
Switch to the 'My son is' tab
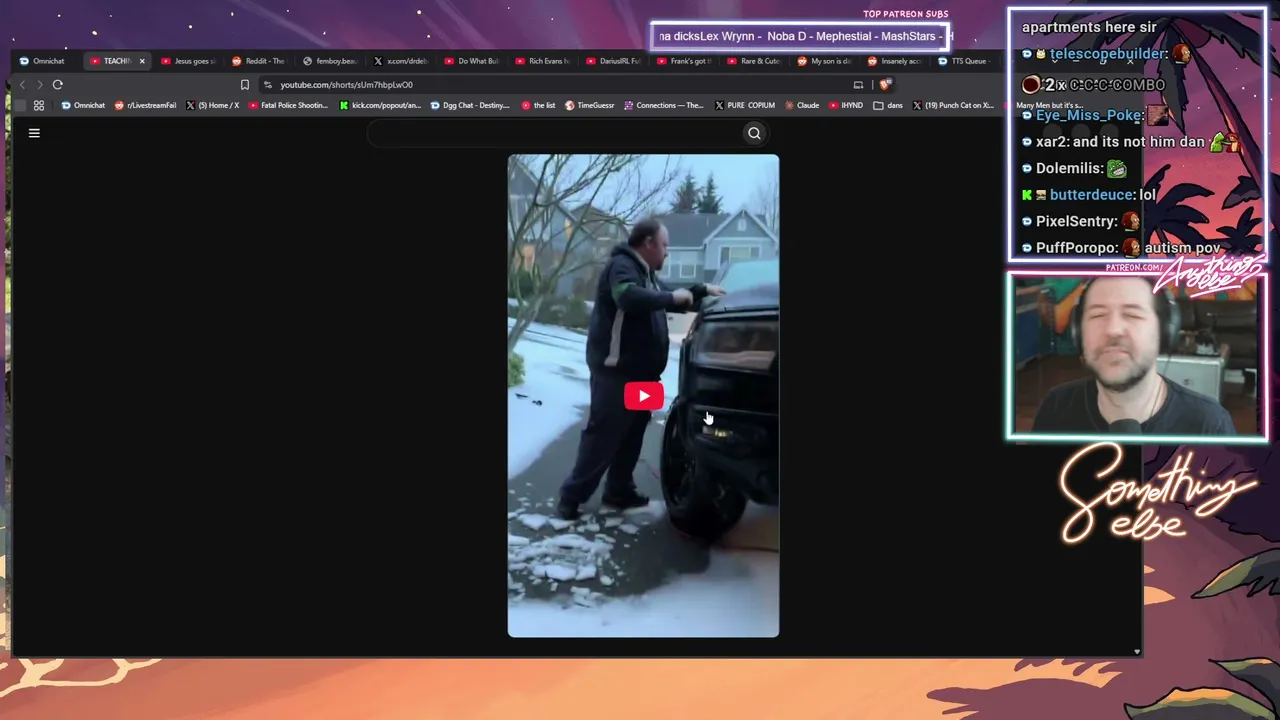(x=826, y=61)
